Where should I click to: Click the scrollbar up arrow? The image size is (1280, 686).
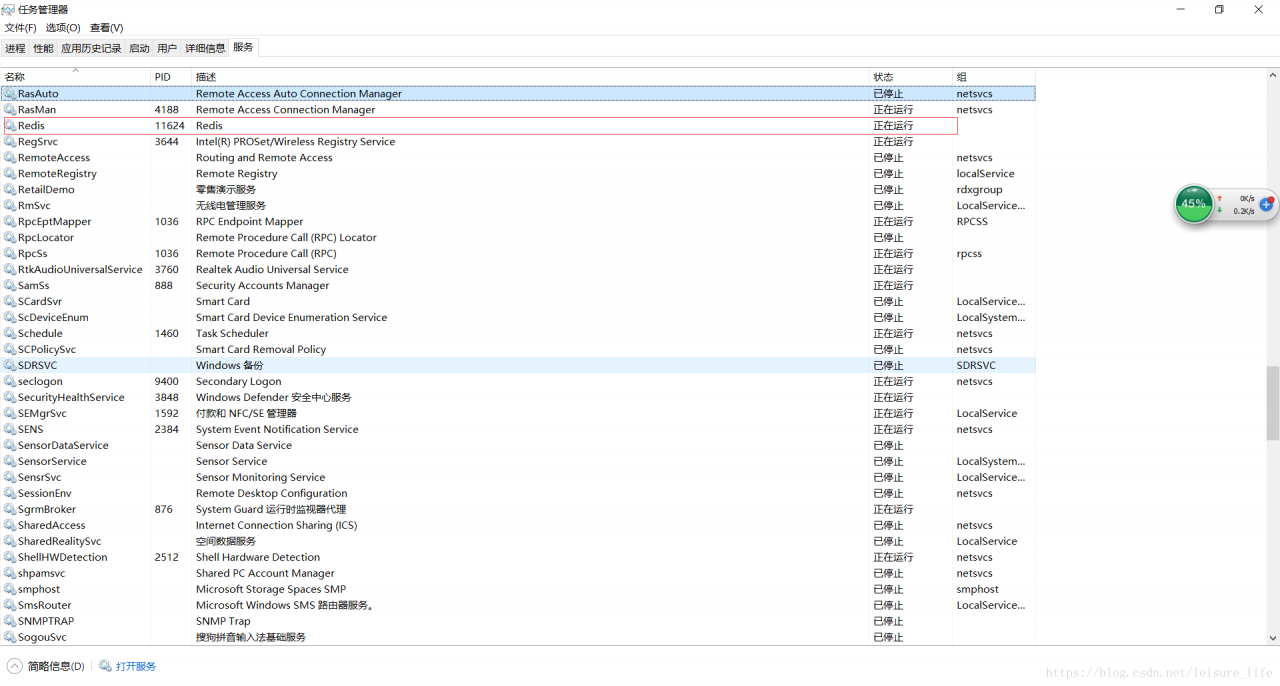1273,74
